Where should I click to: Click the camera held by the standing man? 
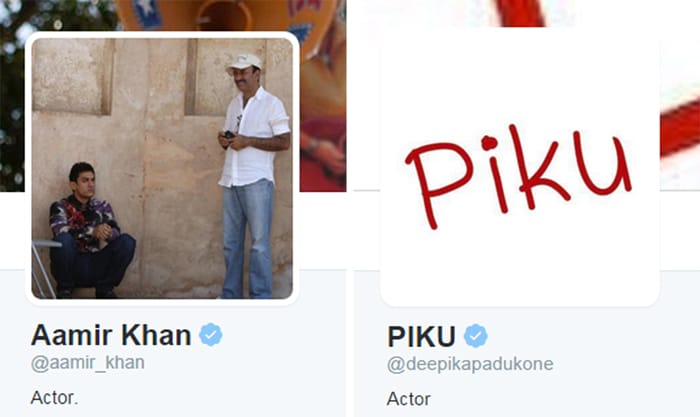pos(229,134)
